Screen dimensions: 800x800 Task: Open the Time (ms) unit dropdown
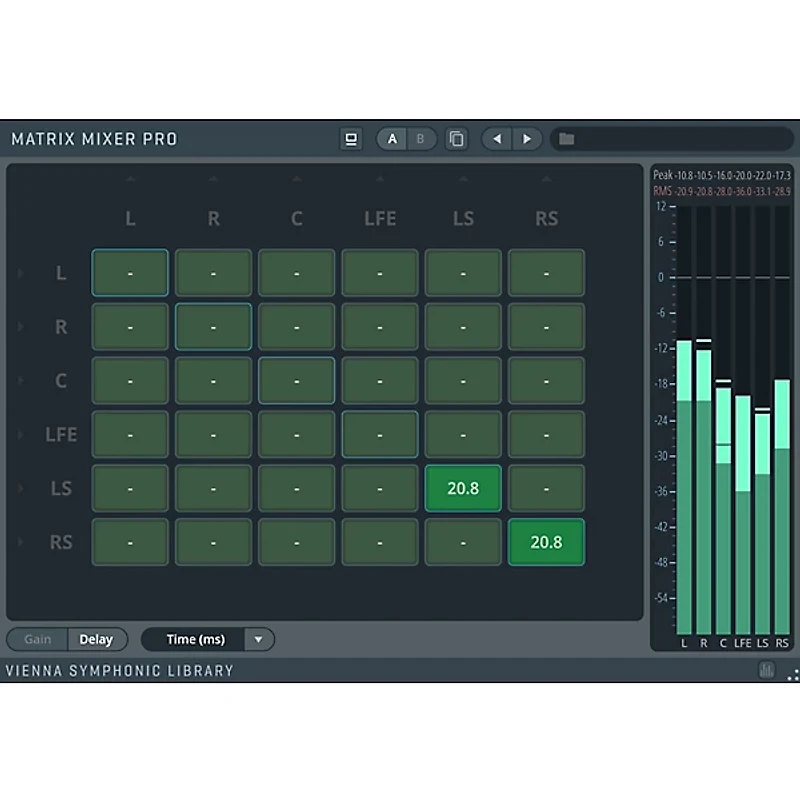click(258, 639)
